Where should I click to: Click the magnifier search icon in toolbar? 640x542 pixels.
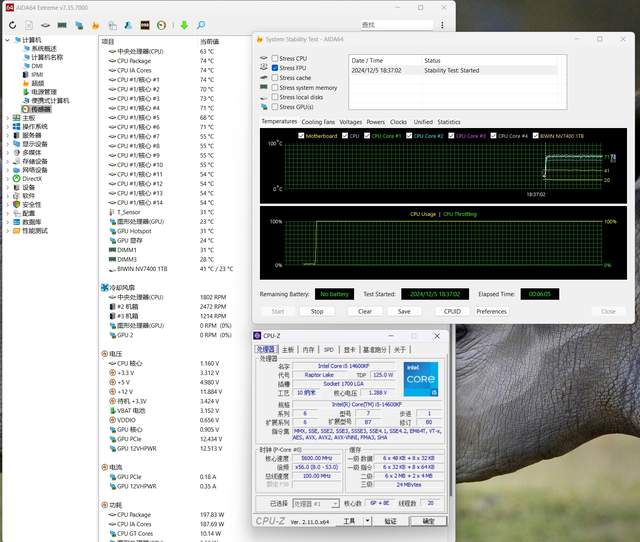pos(200,24)
